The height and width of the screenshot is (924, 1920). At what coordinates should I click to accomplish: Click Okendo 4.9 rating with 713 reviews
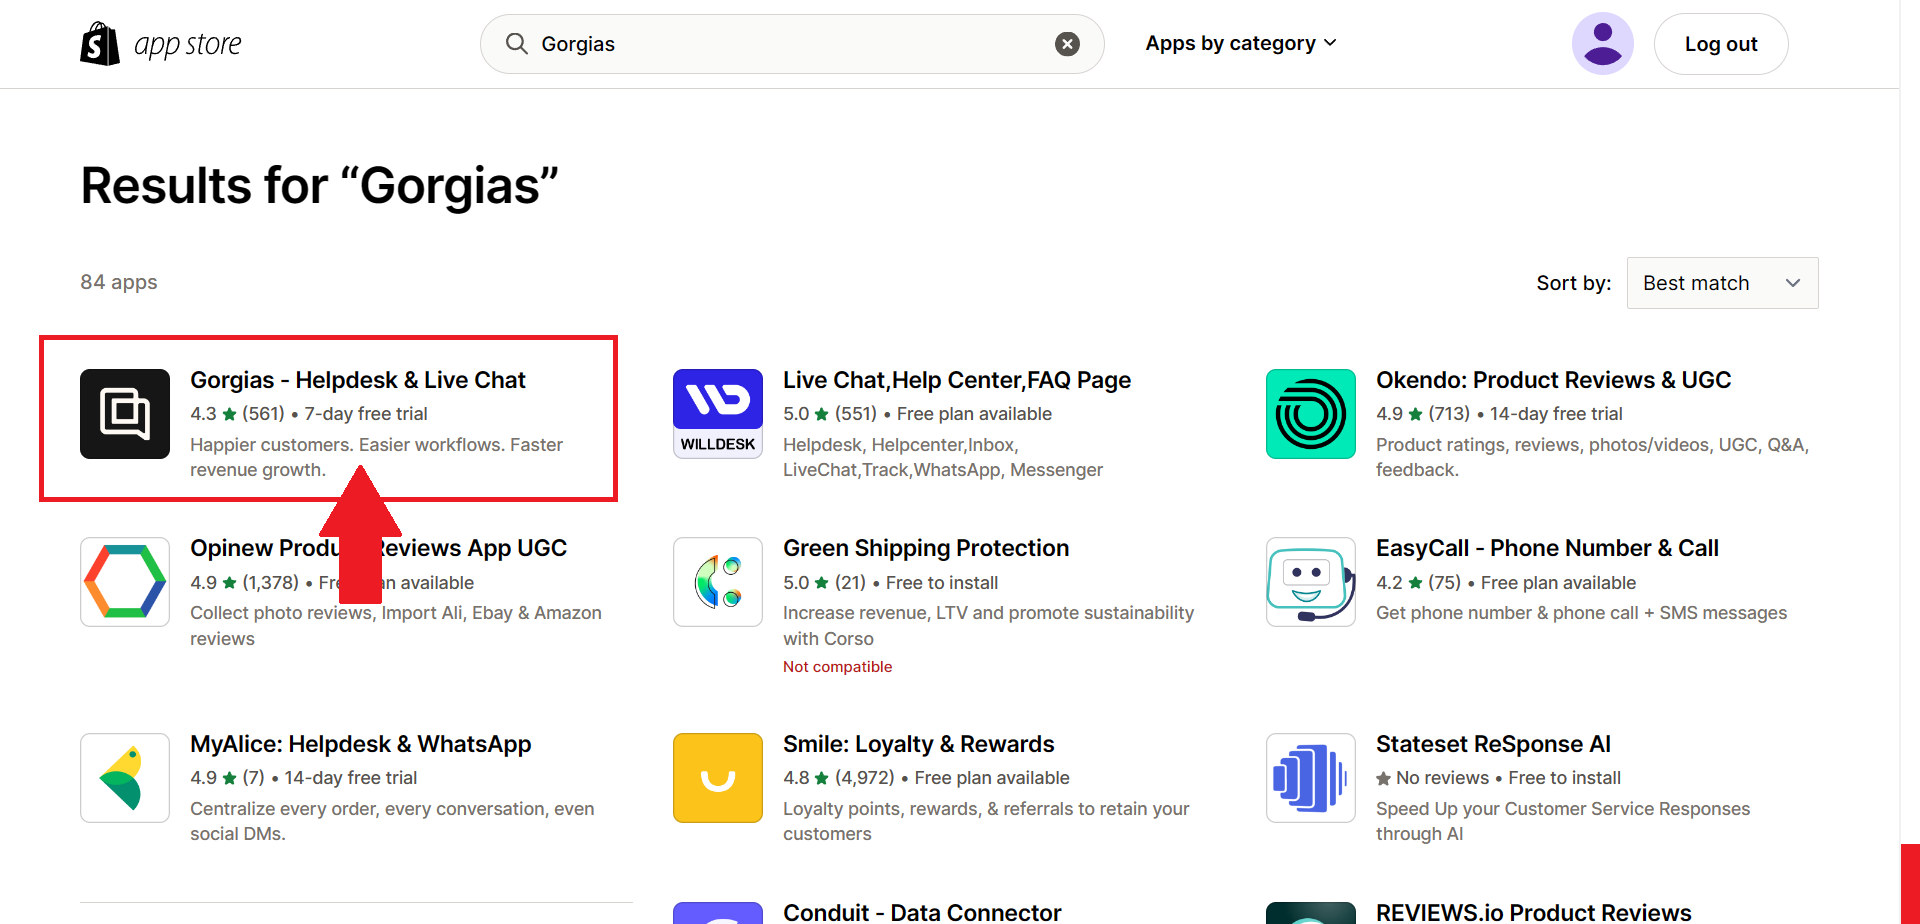click(1423, 414)
